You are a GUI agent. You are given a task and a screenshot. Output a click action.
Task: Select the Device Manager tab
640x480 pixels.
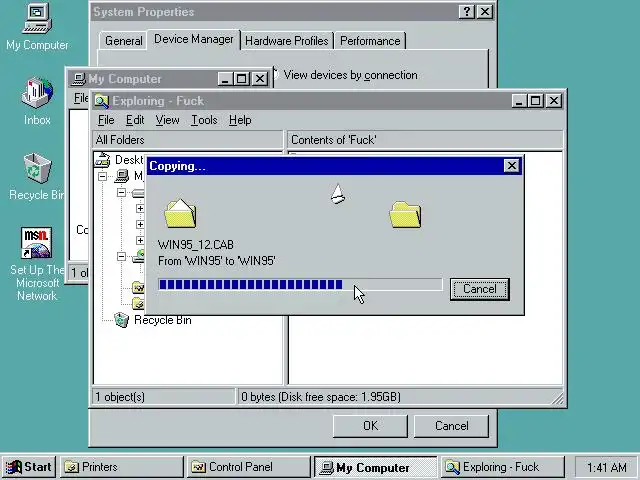click(194, 39)
